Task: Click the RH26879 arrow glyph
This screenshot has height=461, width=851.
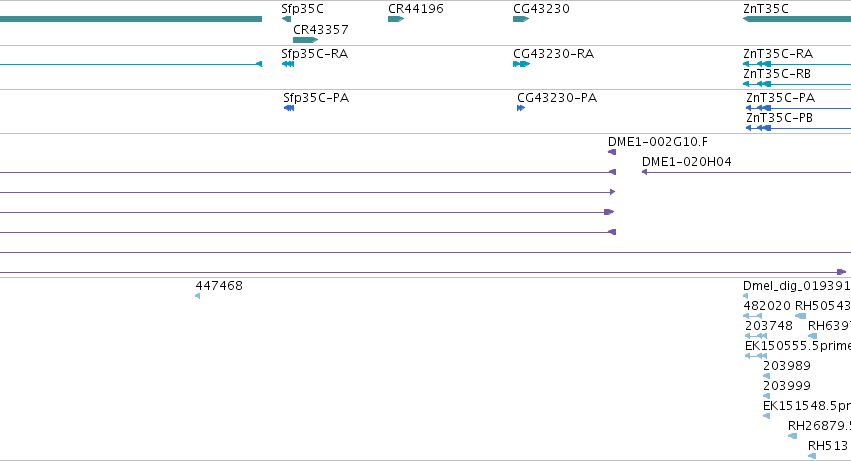Action: coord(792,436)
